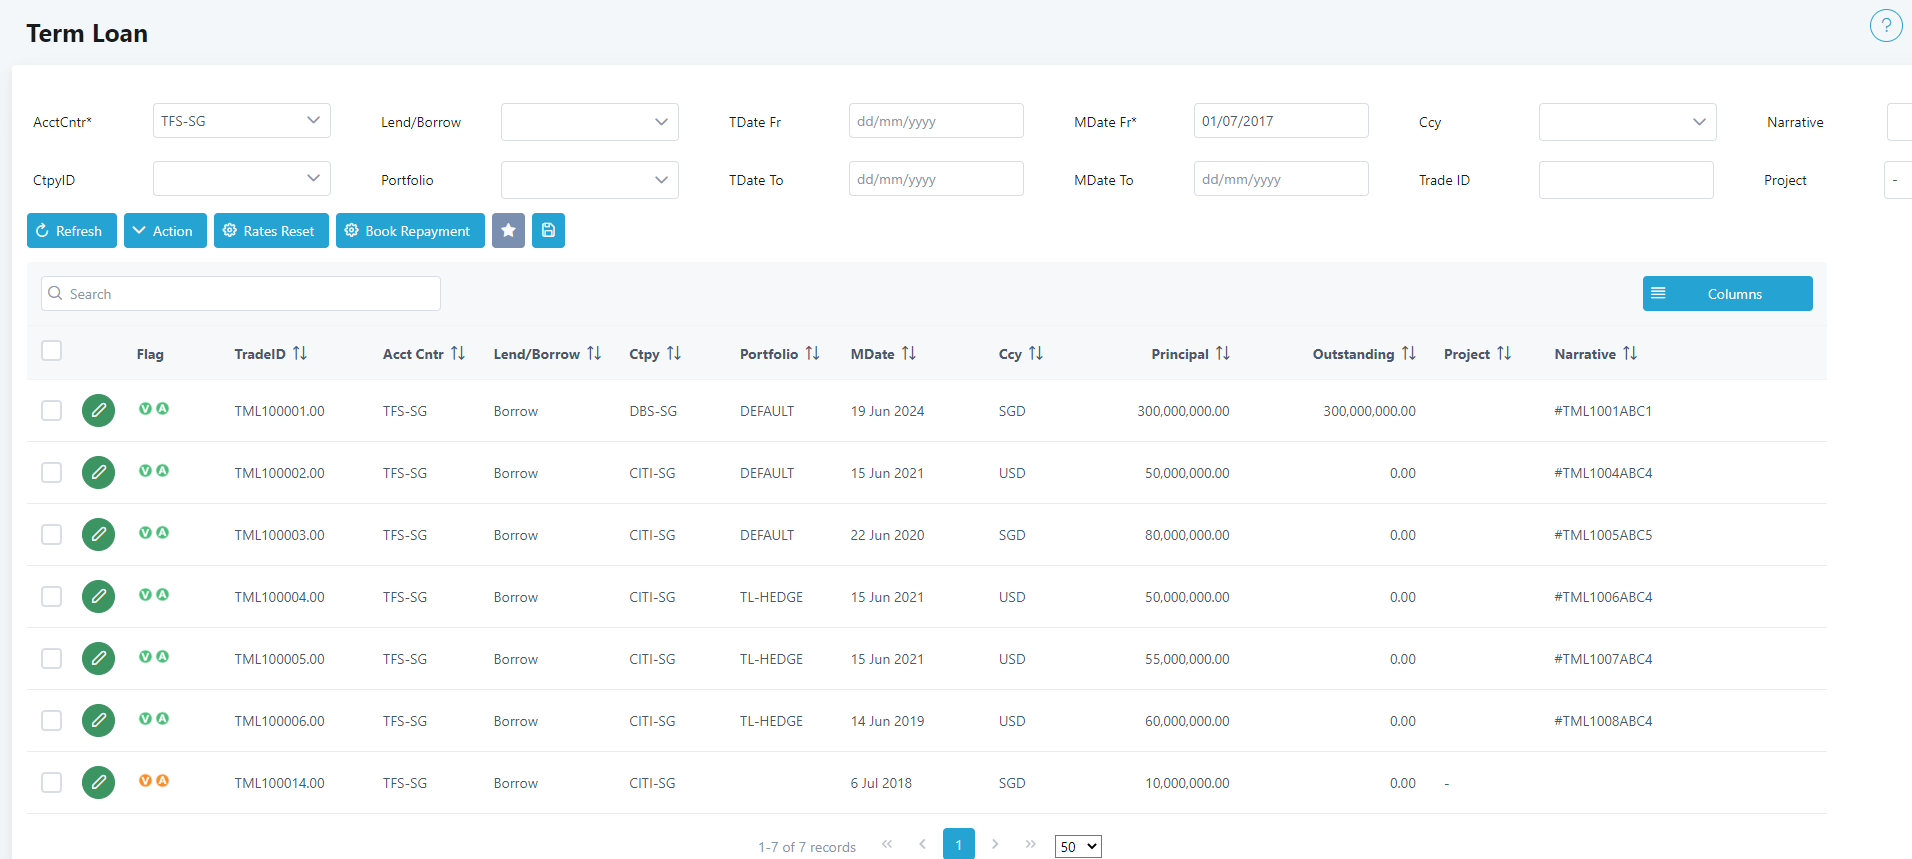Click the save disk icon button

tap(548, 231)
